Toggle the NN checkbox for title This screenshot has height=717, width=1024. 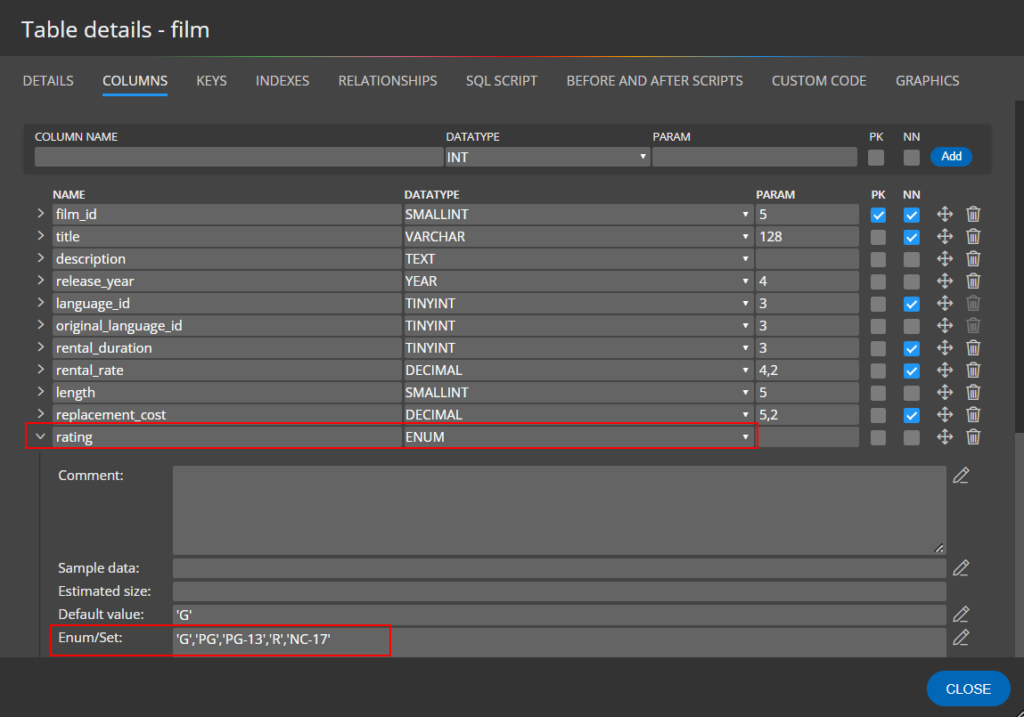coord(911,237)
